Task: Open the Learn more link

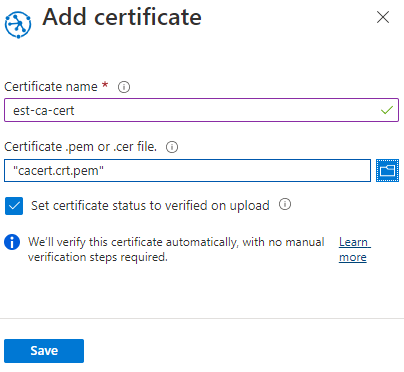Action: (x=355, y=249)
